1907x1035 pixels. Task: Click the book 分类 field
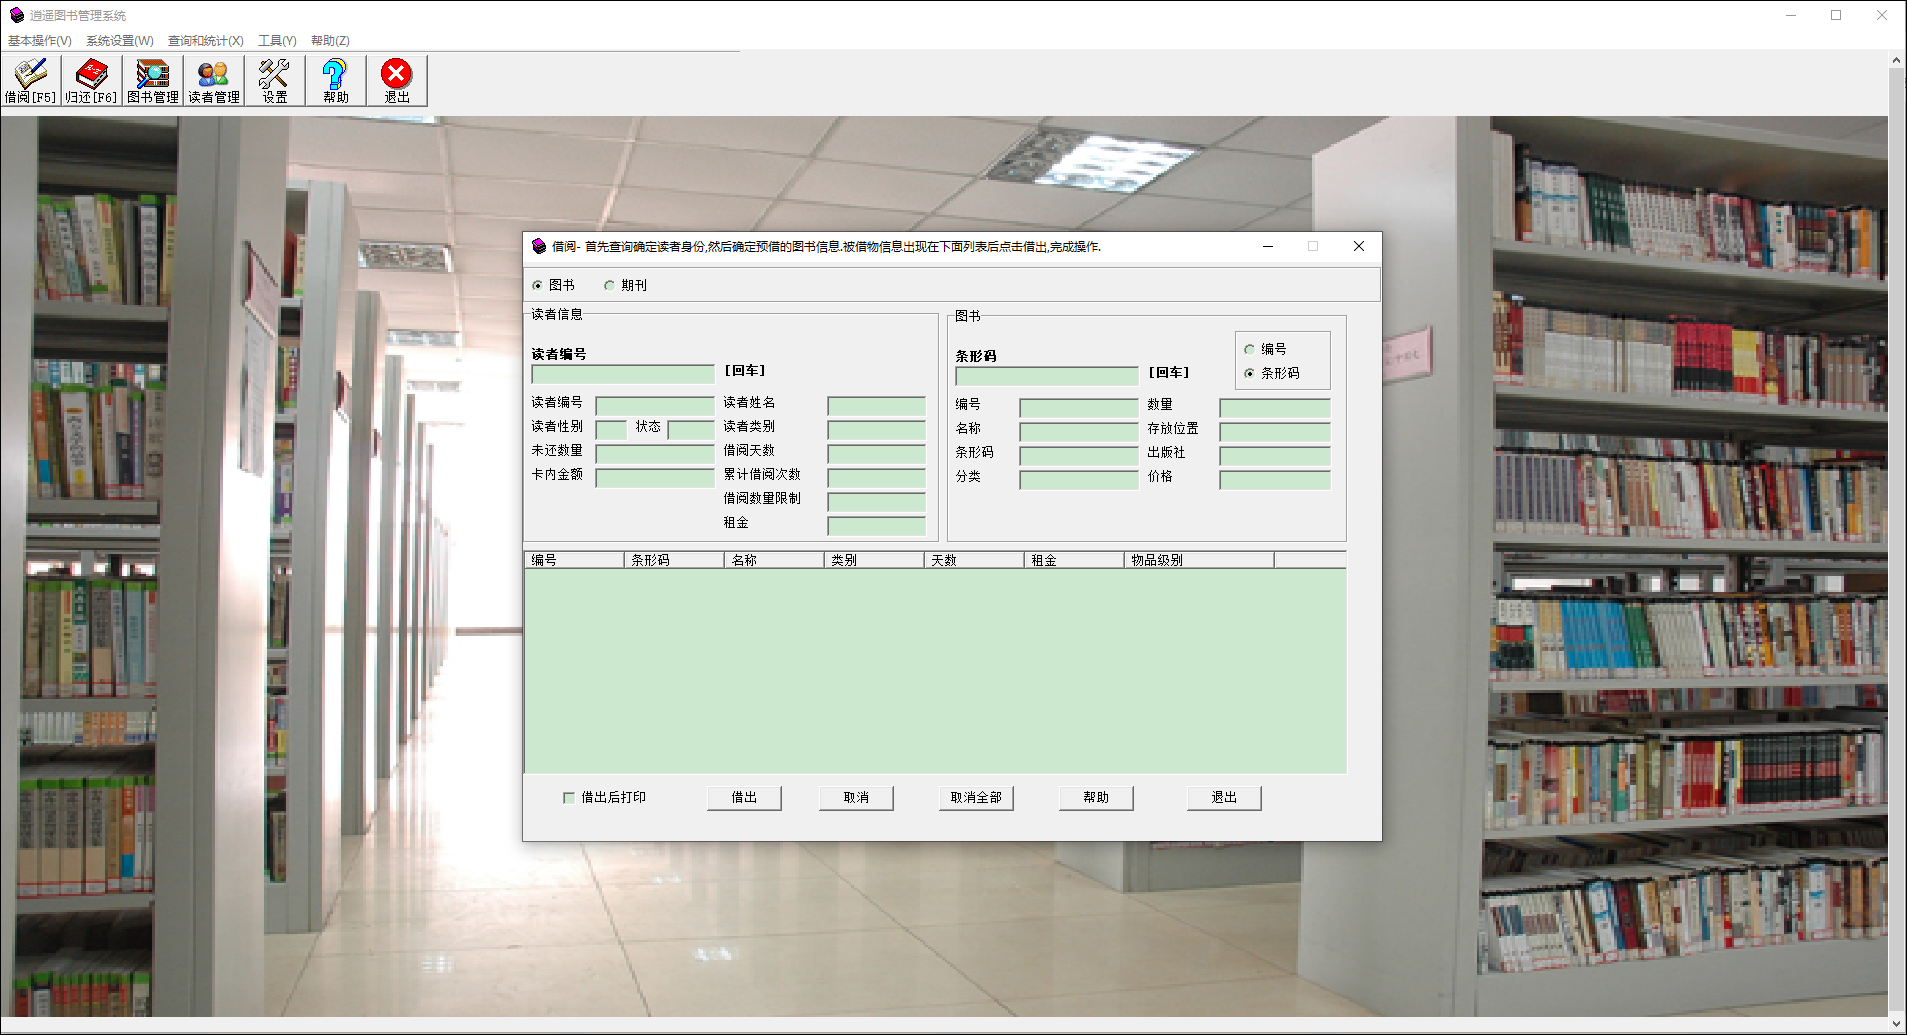tap(1079, 480)
